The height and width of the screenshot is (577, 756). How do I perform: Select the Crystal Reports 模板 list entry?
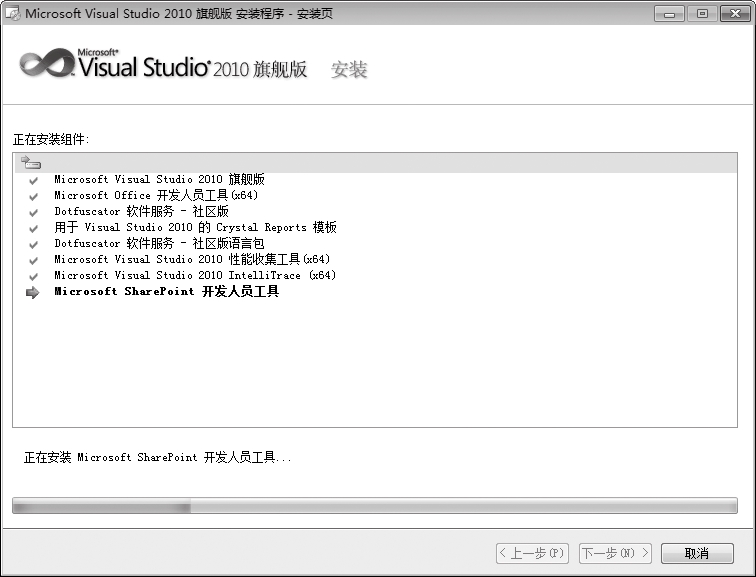(195, 228)
